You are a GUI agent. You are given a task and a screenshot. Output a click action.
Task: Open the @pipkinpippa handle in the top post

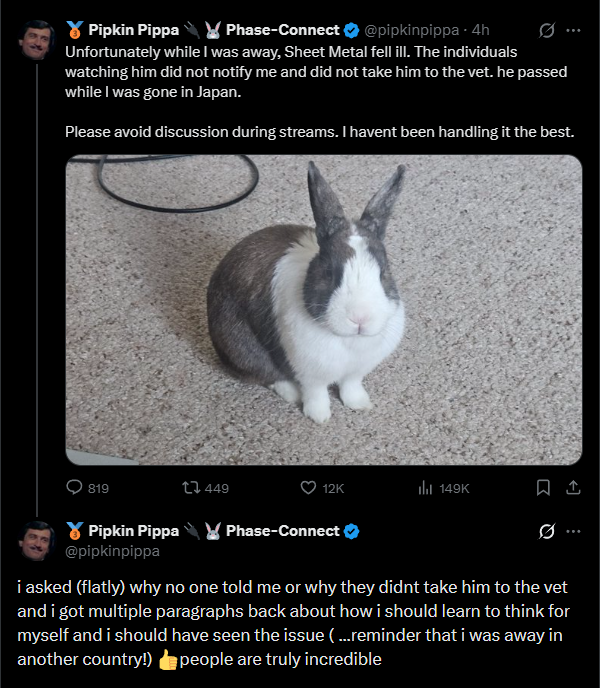[x=412, y=30]
